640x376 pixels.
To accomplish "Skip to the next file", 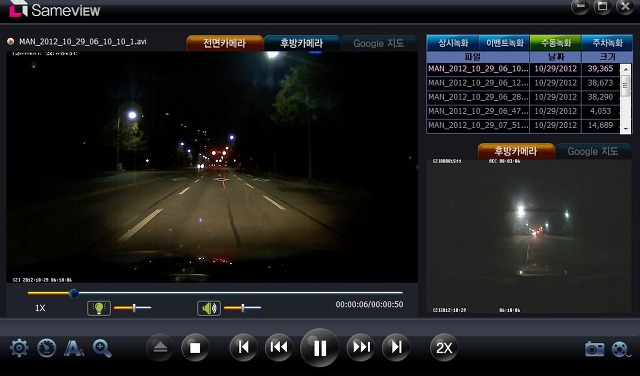I will [396, 347].
